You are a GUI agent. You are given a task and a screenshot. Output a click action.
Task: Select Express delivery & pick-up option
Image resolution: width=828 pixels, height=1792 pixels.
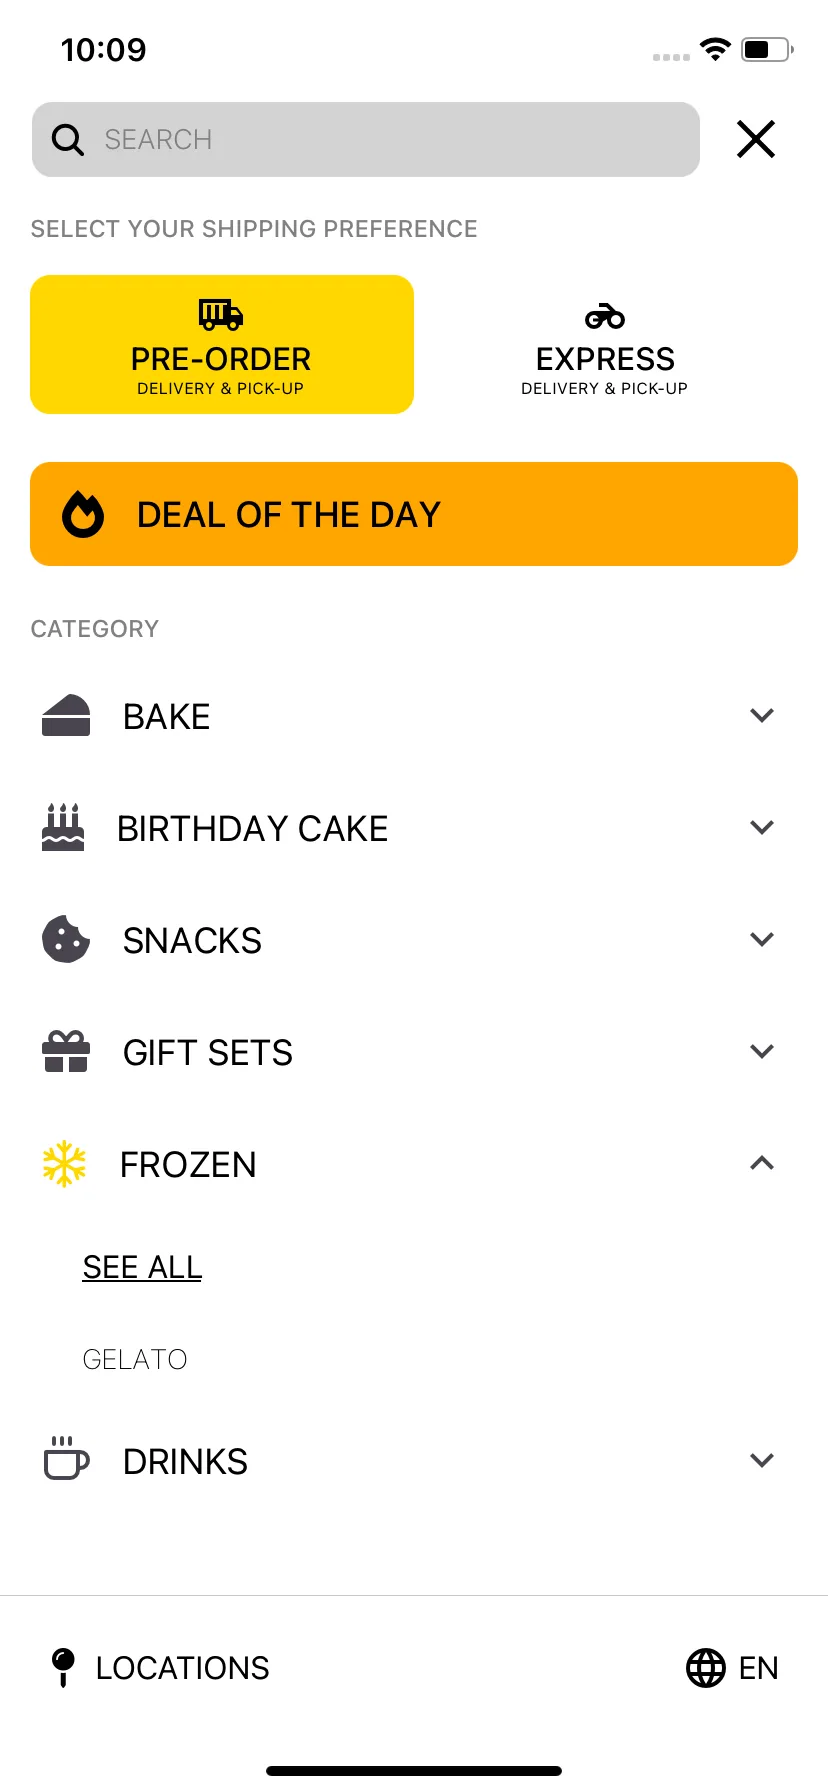click(605, 344)
